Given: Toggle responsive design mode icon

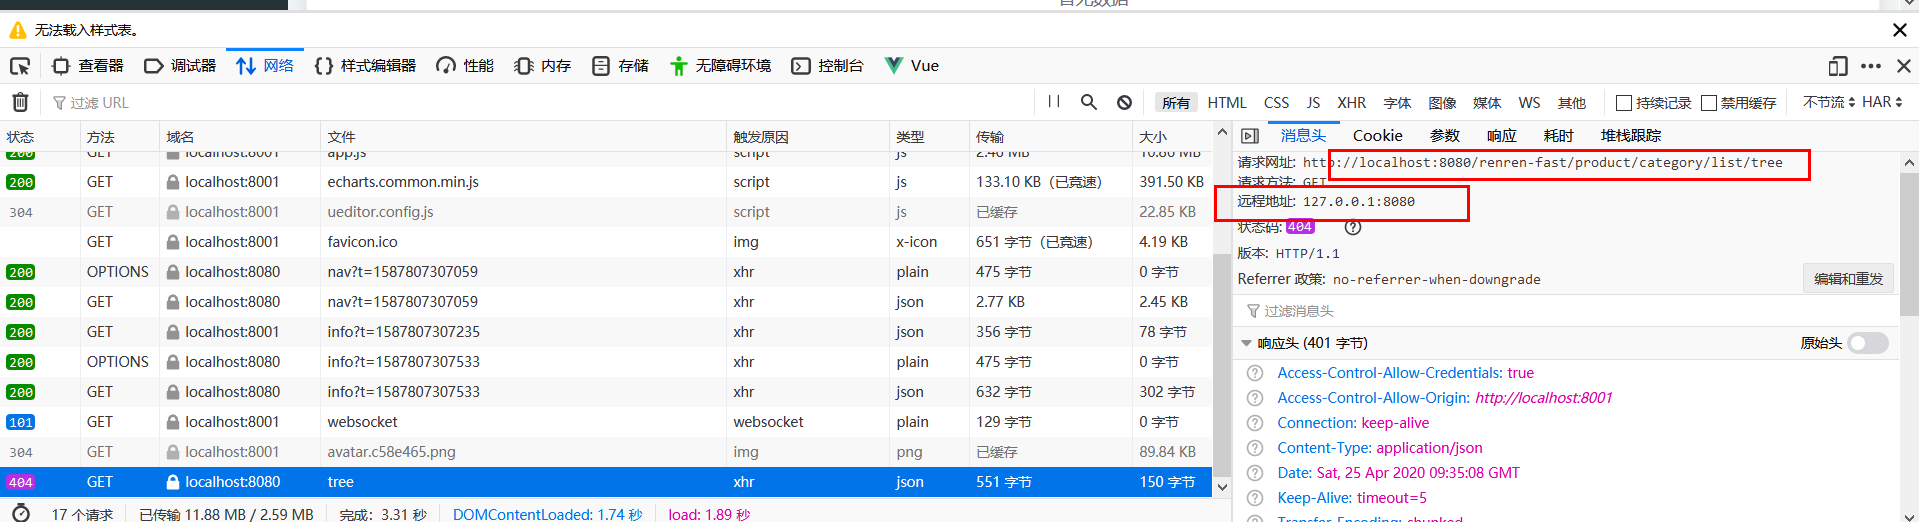Looking at the screenshot, I should pos(1837,66).
